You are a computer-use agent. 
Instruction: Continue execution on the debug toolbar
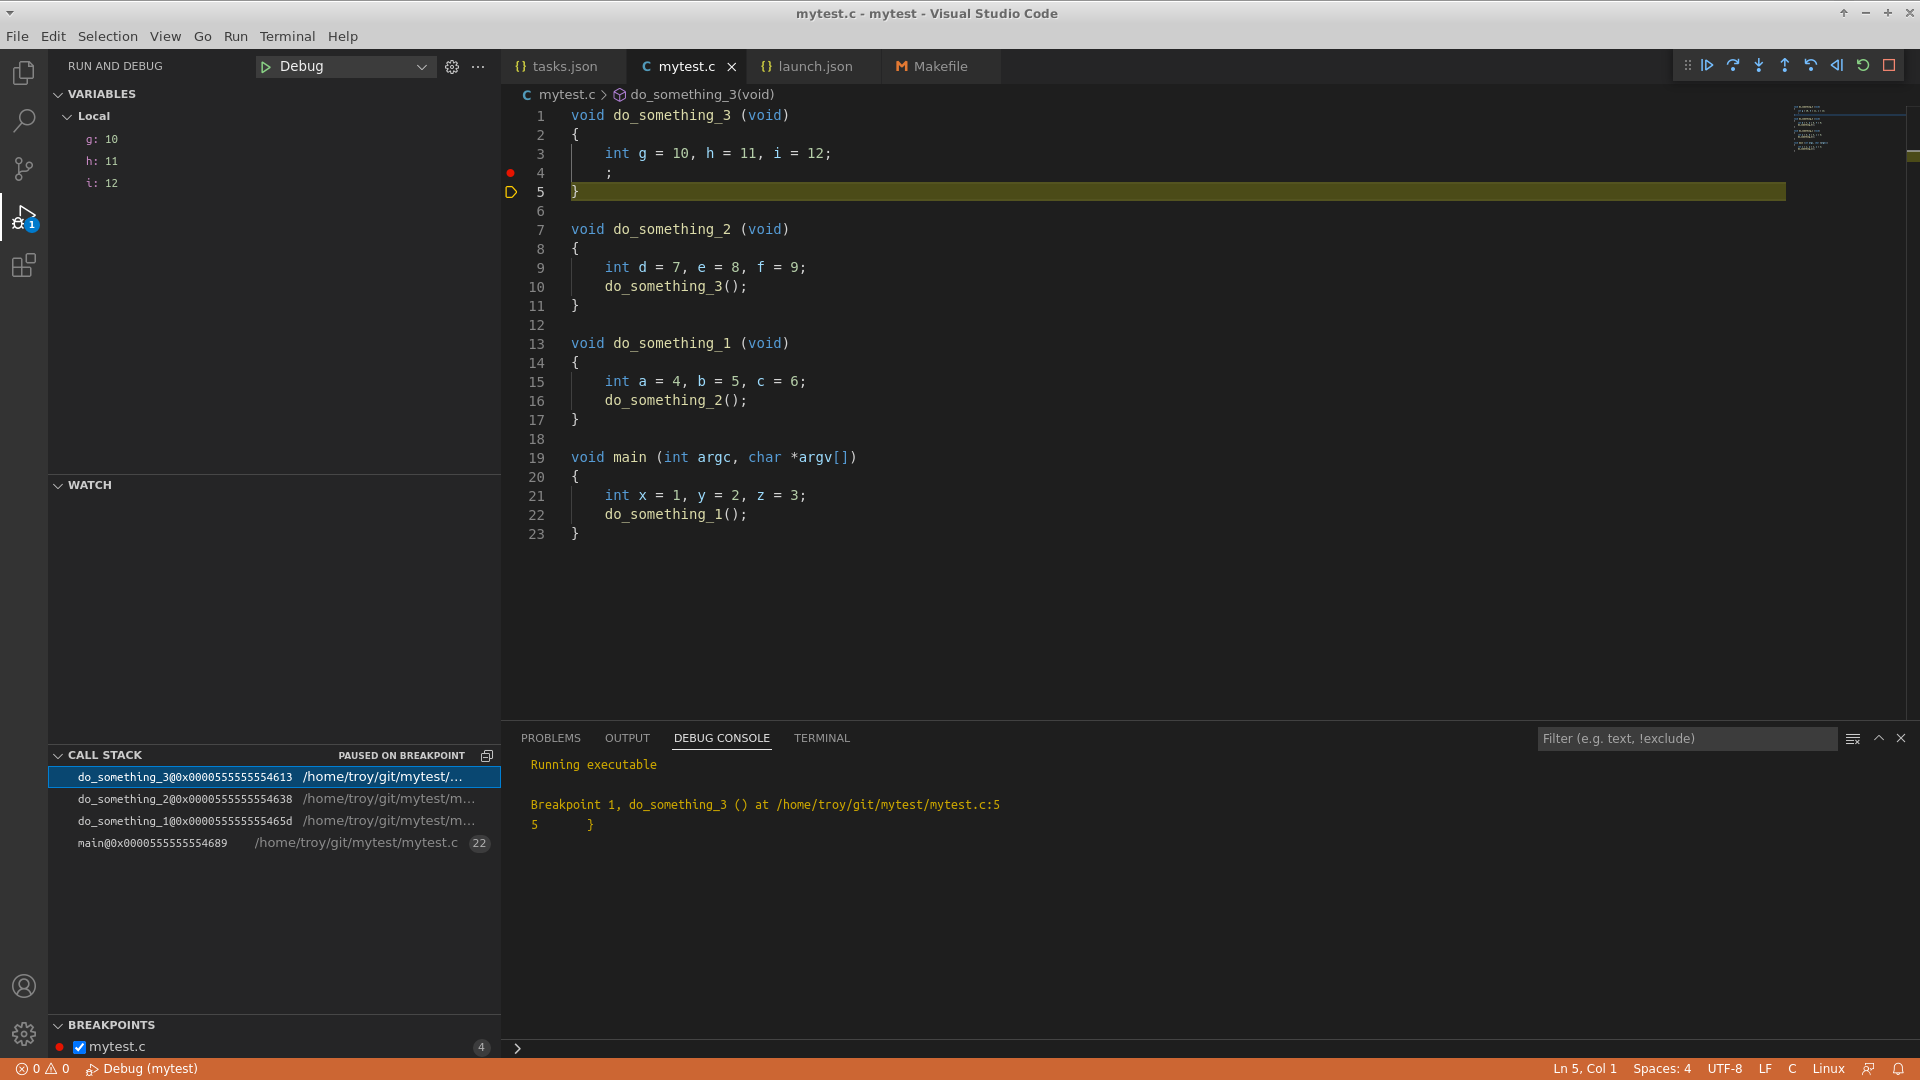1708,65
